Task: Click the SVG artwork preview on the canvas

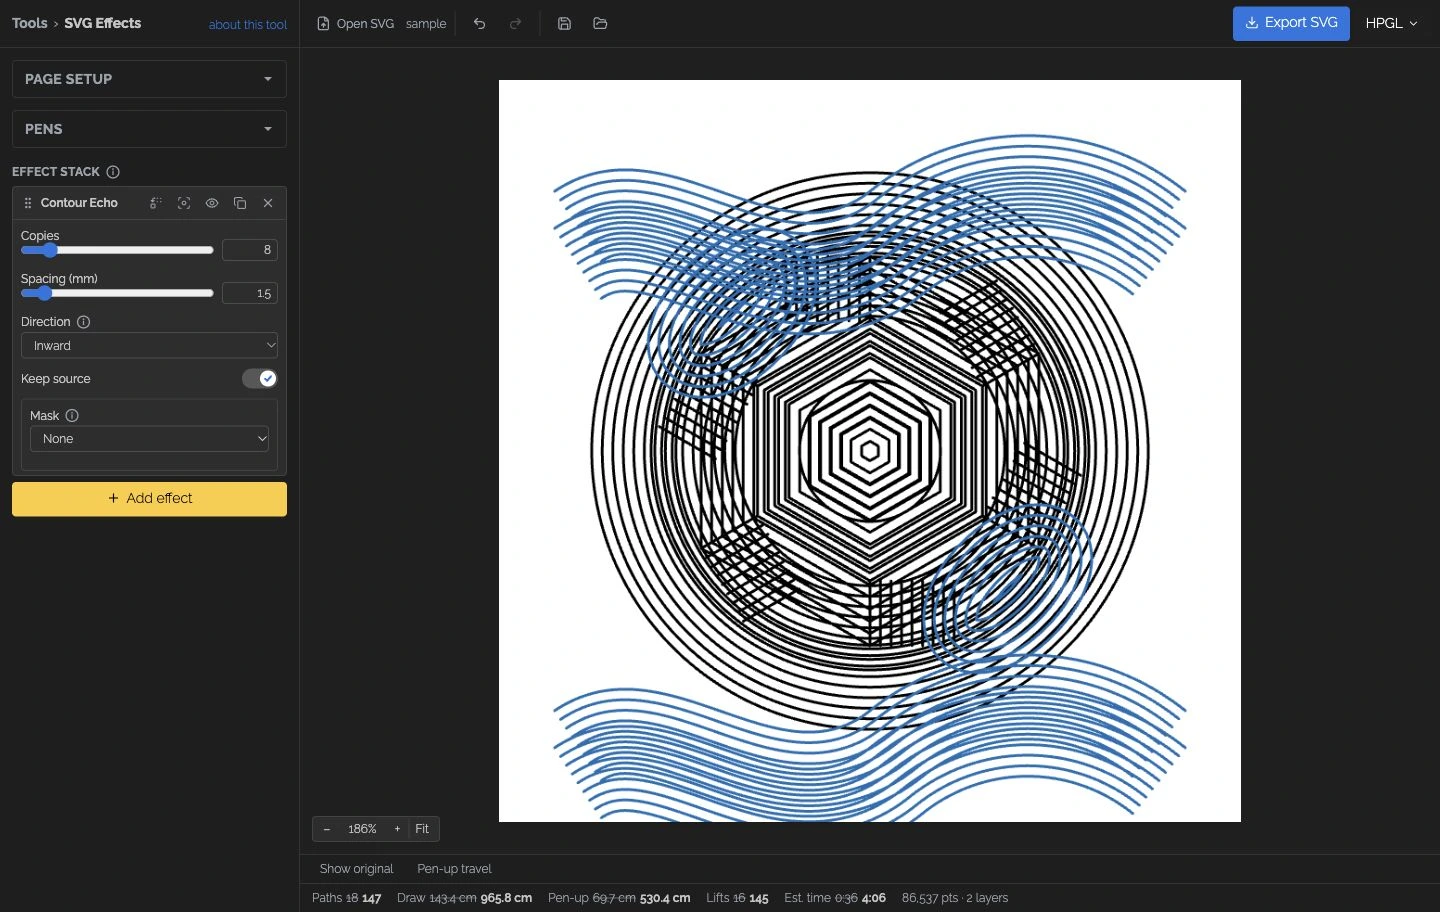Action: pos(870,451)
